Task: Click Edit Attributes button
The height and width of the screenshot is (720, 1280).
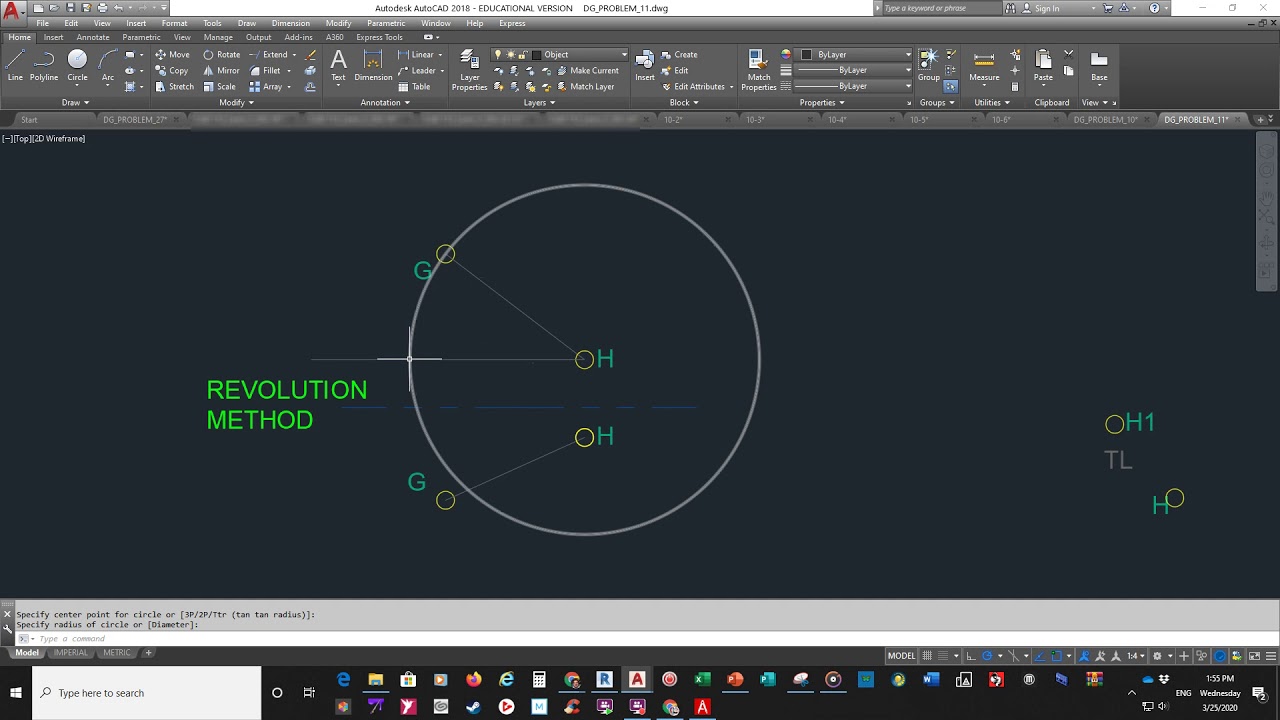Action: [691, 87]
